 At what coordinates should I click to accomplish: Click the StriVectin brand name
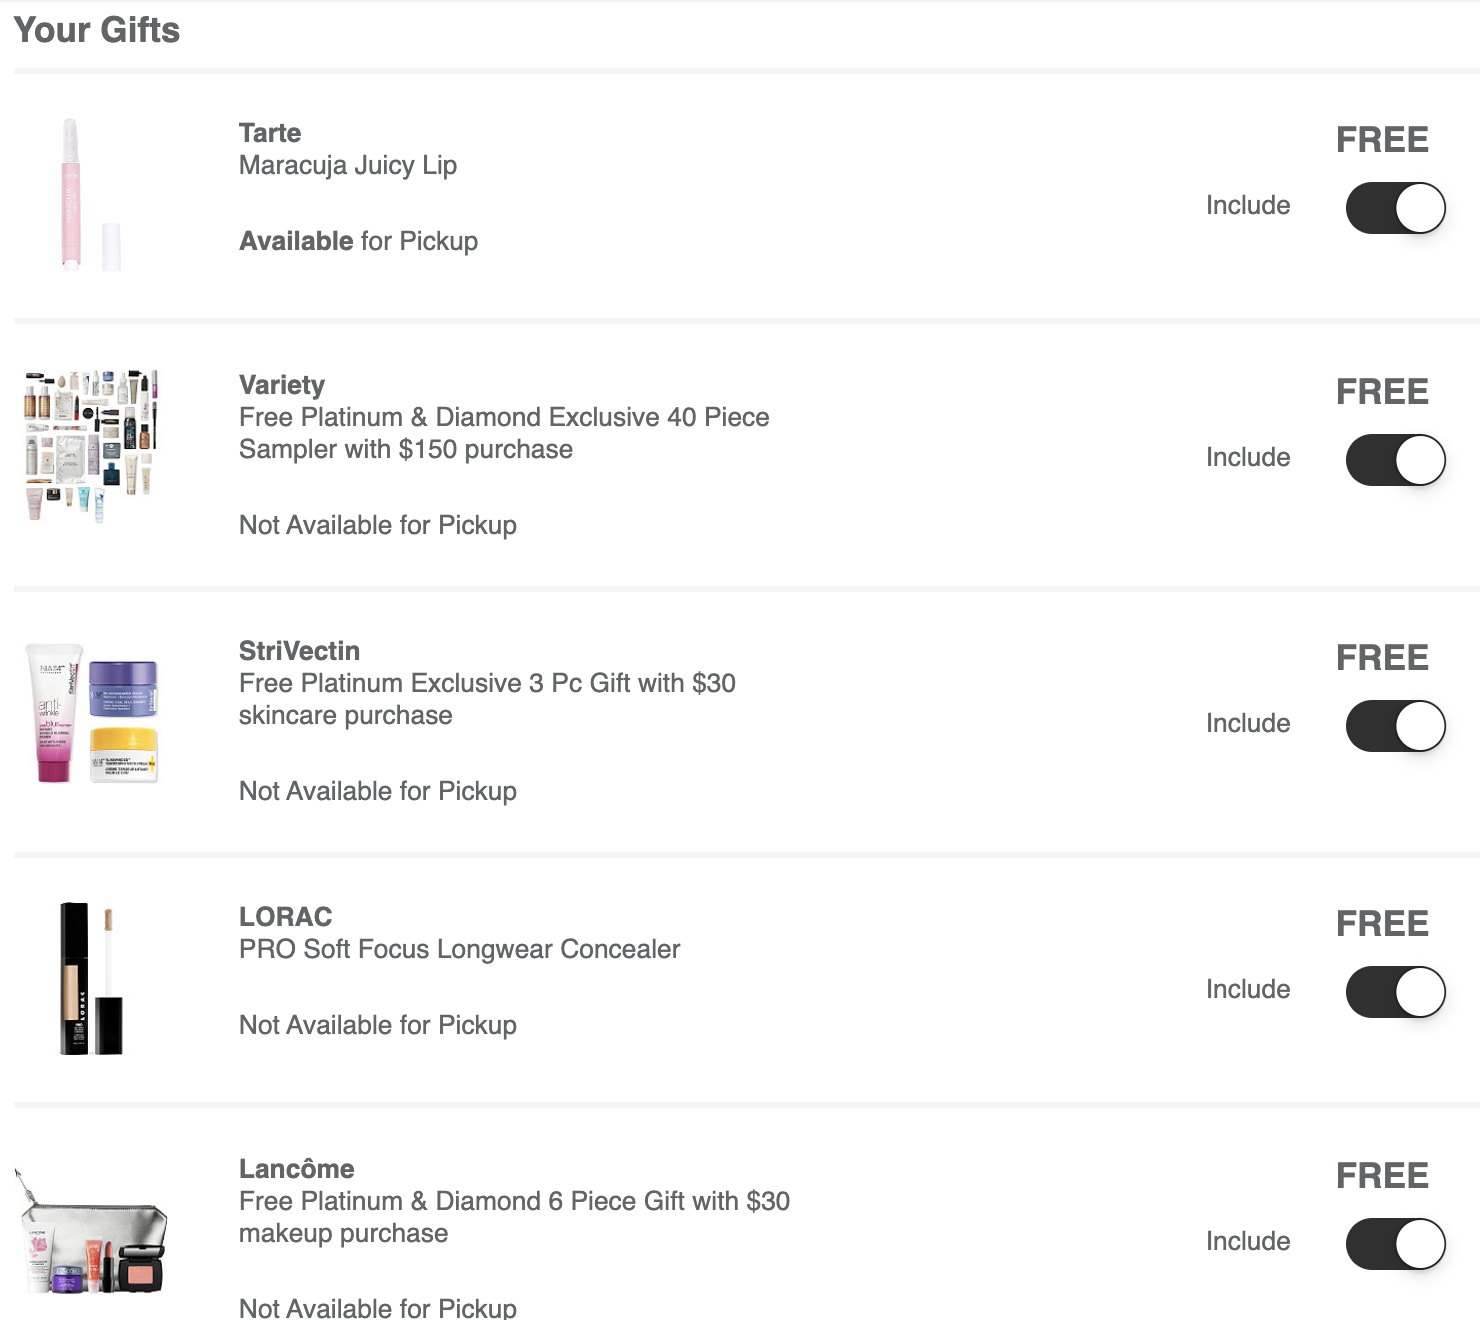click(299, 651)
